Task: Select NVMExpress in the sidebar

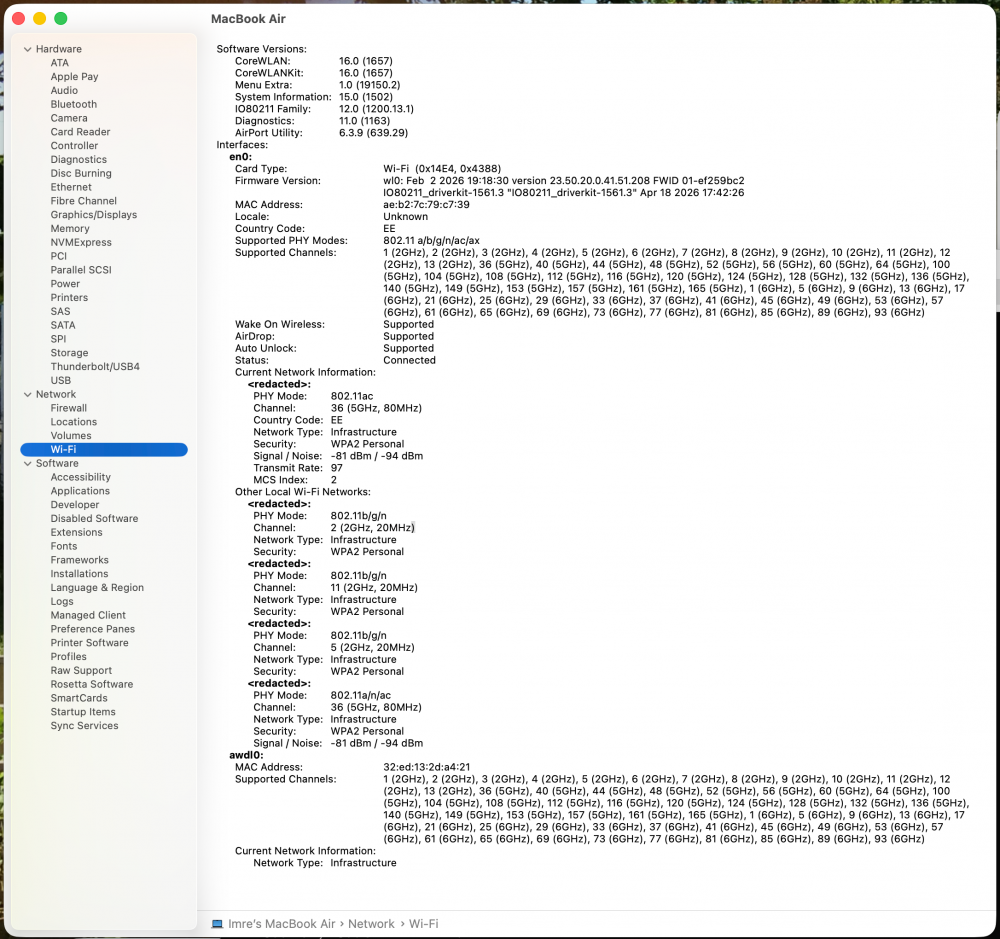Action: click(81, 242)
